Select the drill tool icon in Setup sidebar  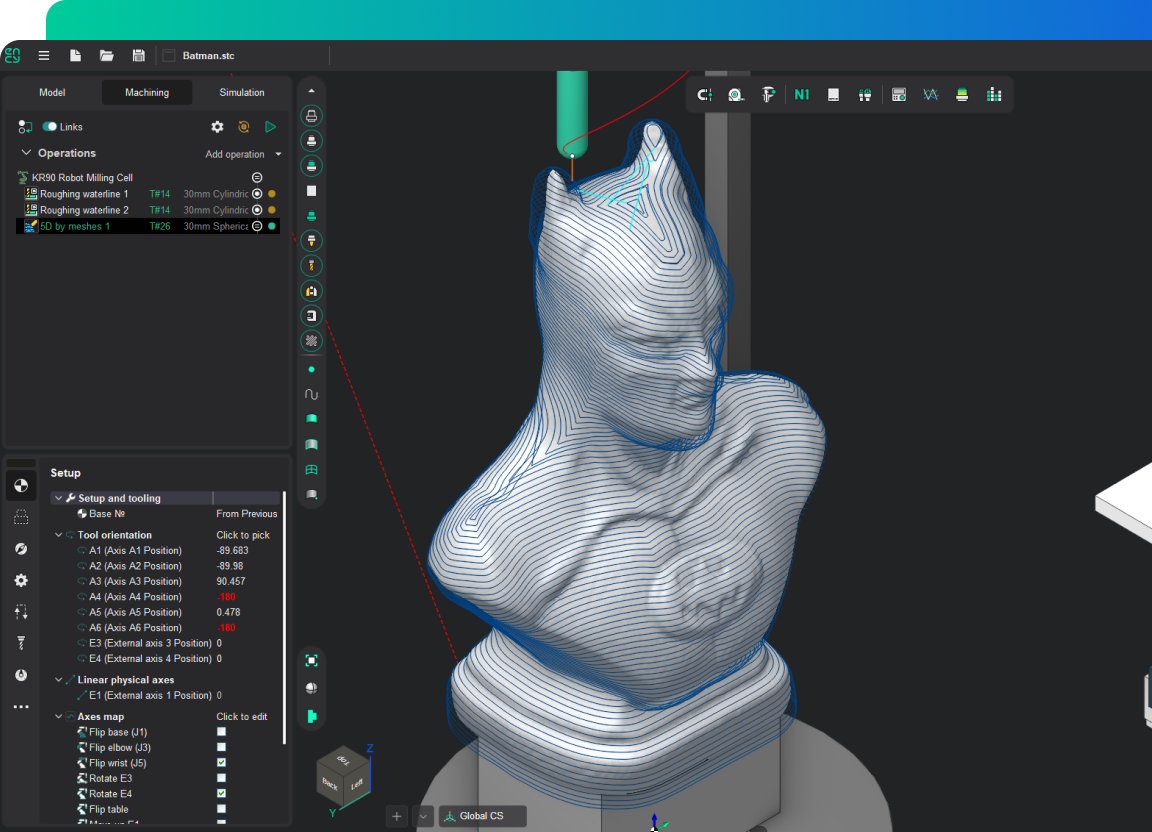(21, 643)
